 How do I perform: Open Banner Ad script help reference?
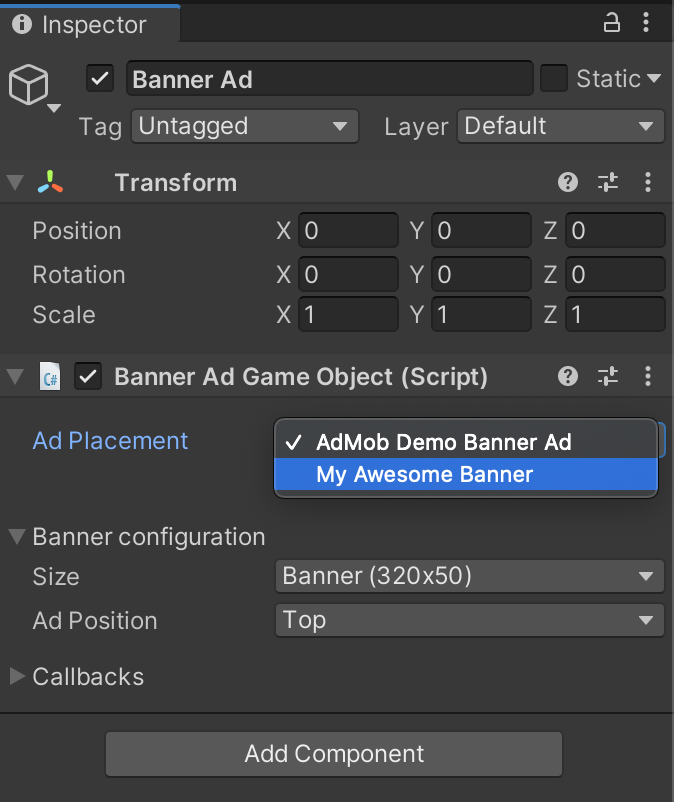click(568, 376)
